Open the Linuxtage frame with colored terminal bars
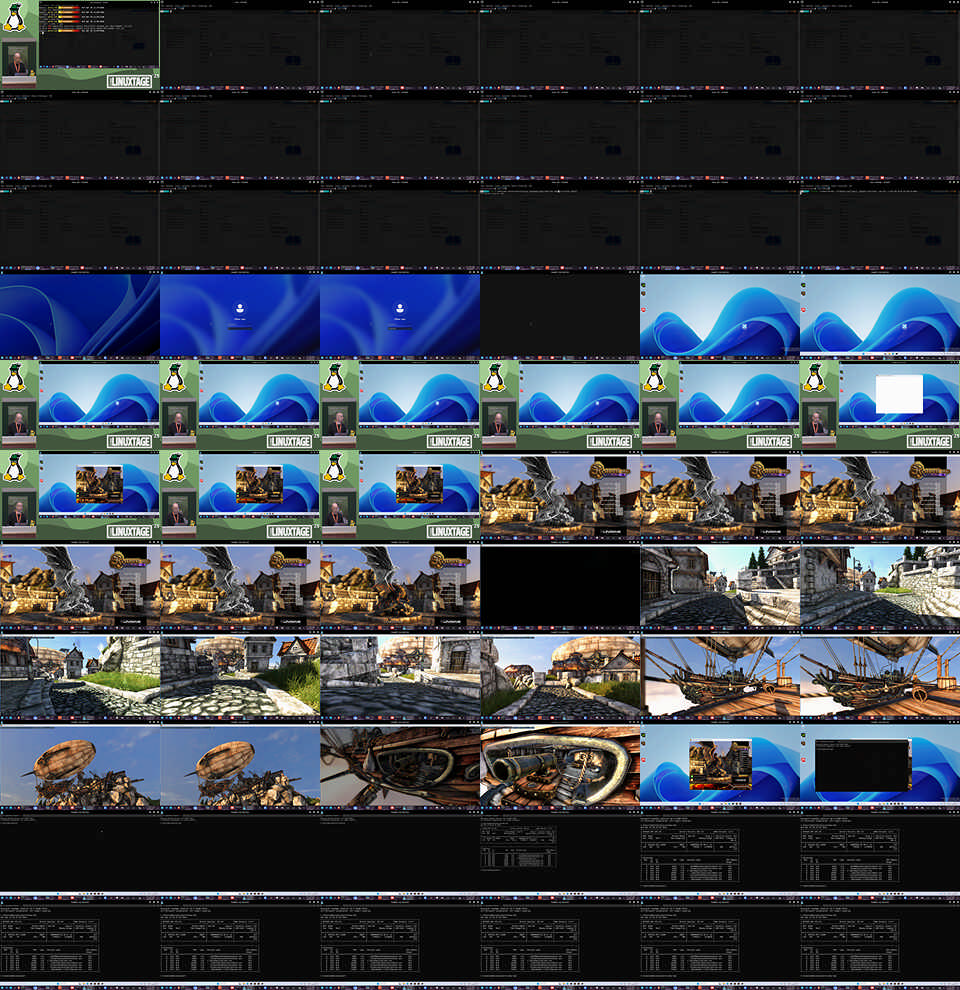 pyautogui.click(x=80, y=45)
